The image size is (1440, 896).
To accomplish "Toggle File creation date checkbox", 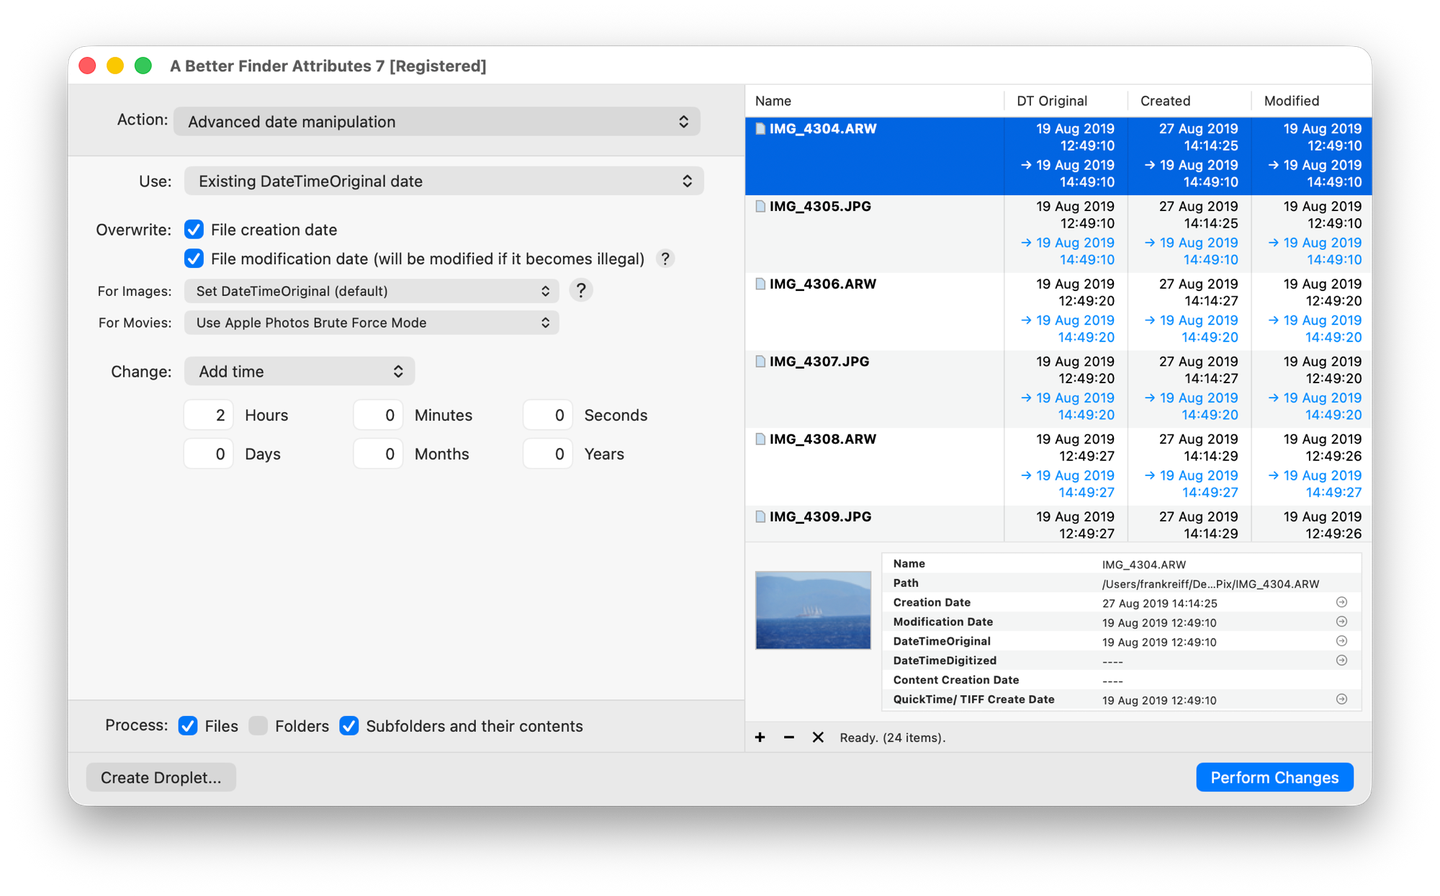I will 194,229.
